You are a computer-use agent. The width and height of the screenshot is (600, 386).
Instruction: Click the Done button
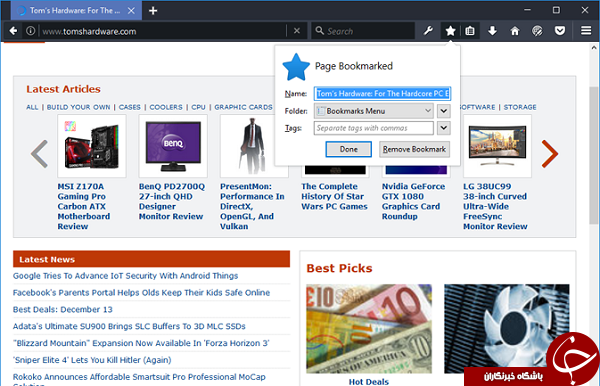pos(349,149)
